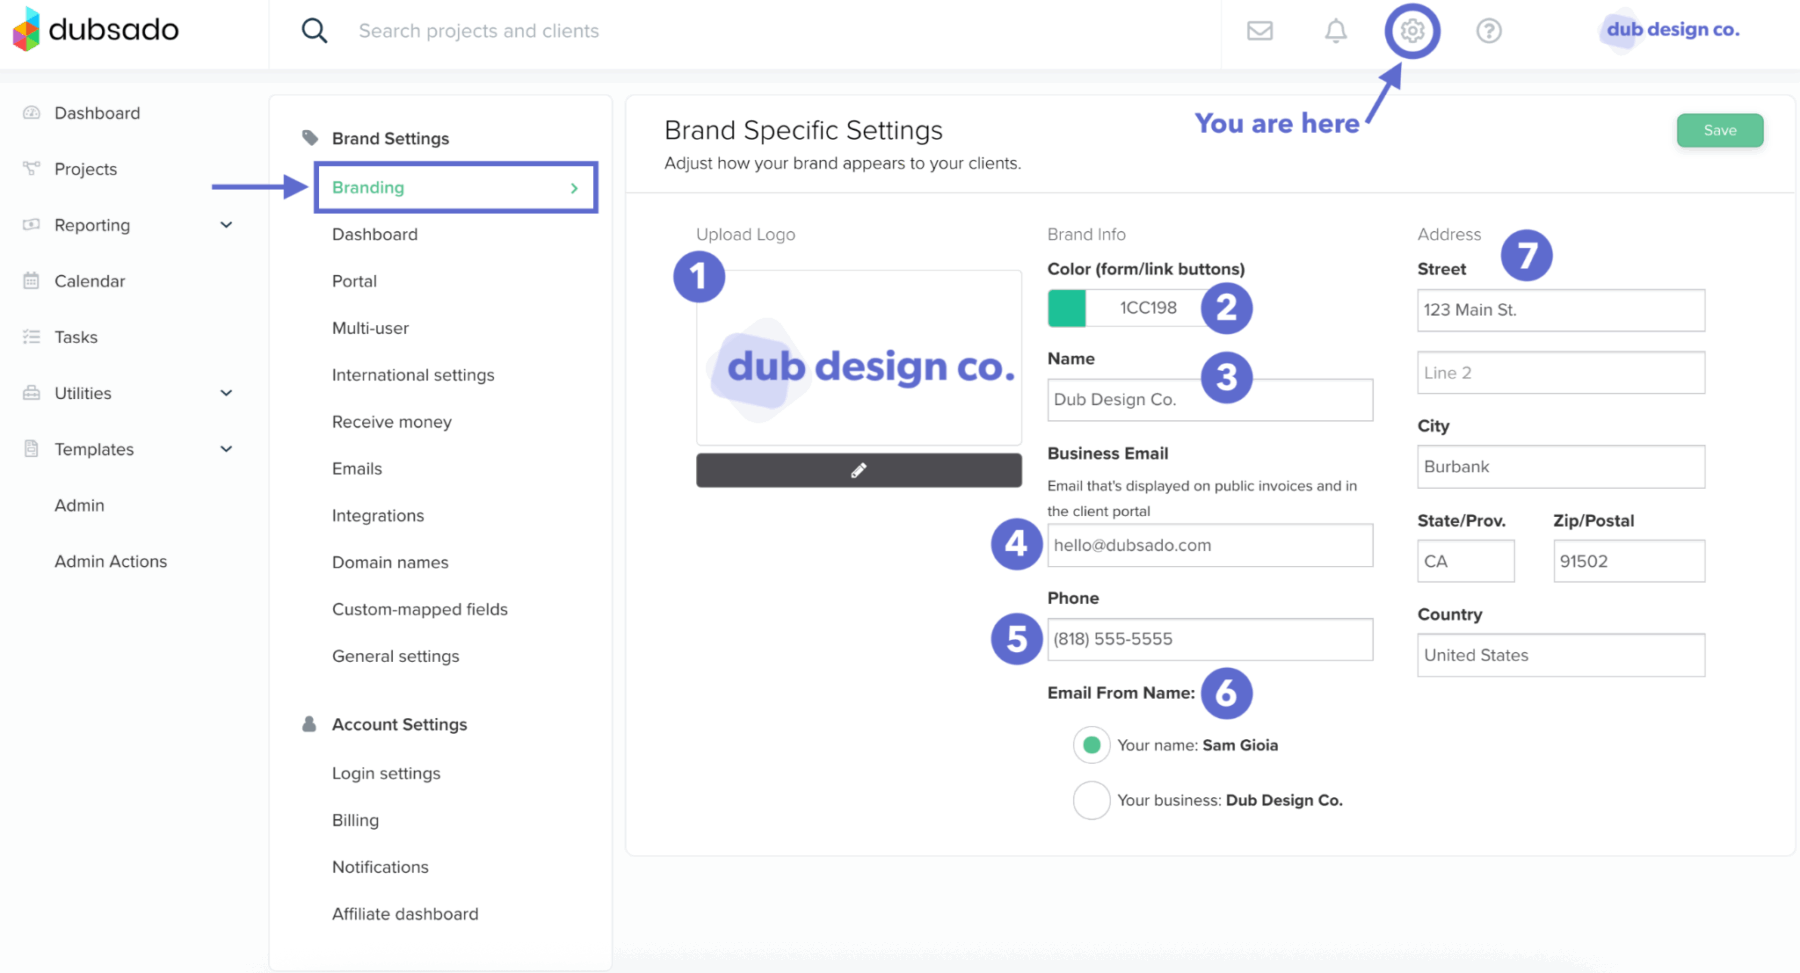Select 'Your name: Sam Gioia' radio
The image size is (1800, 973).
(1092, 745)
